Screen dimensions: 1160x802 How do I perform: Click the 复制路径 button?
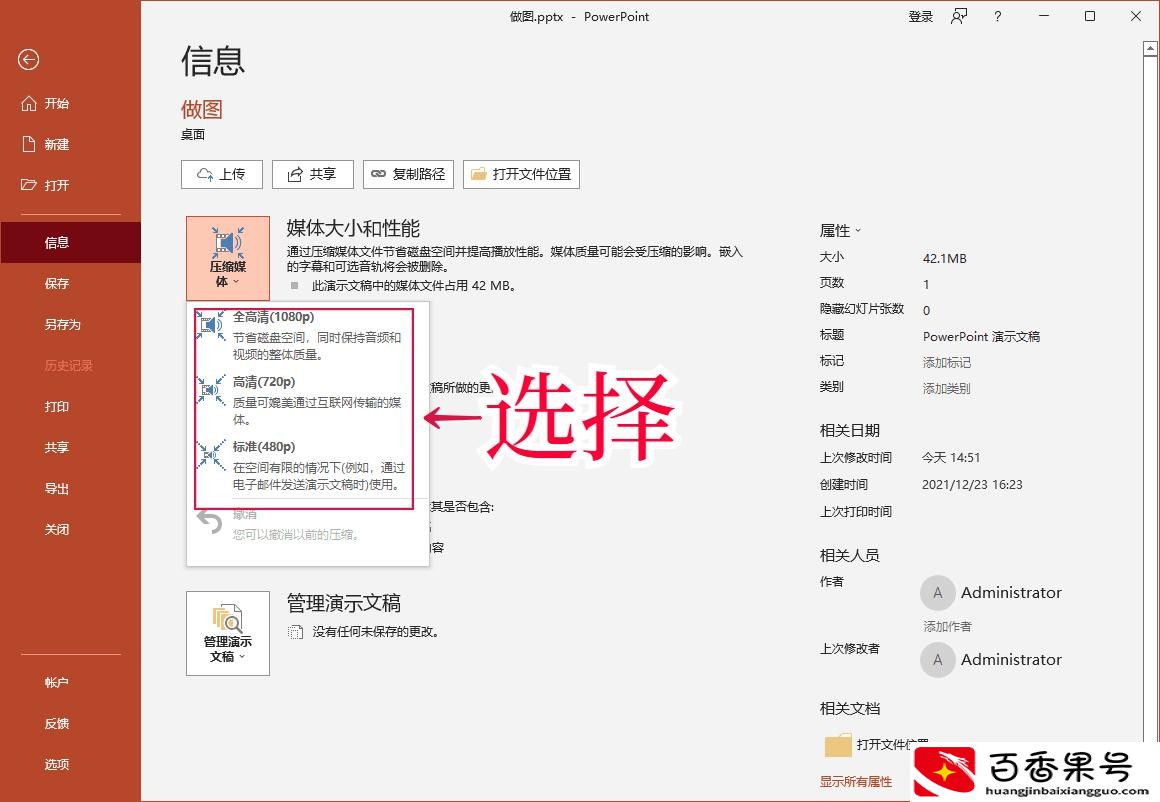pyautogui.click(x=408, y=174)
